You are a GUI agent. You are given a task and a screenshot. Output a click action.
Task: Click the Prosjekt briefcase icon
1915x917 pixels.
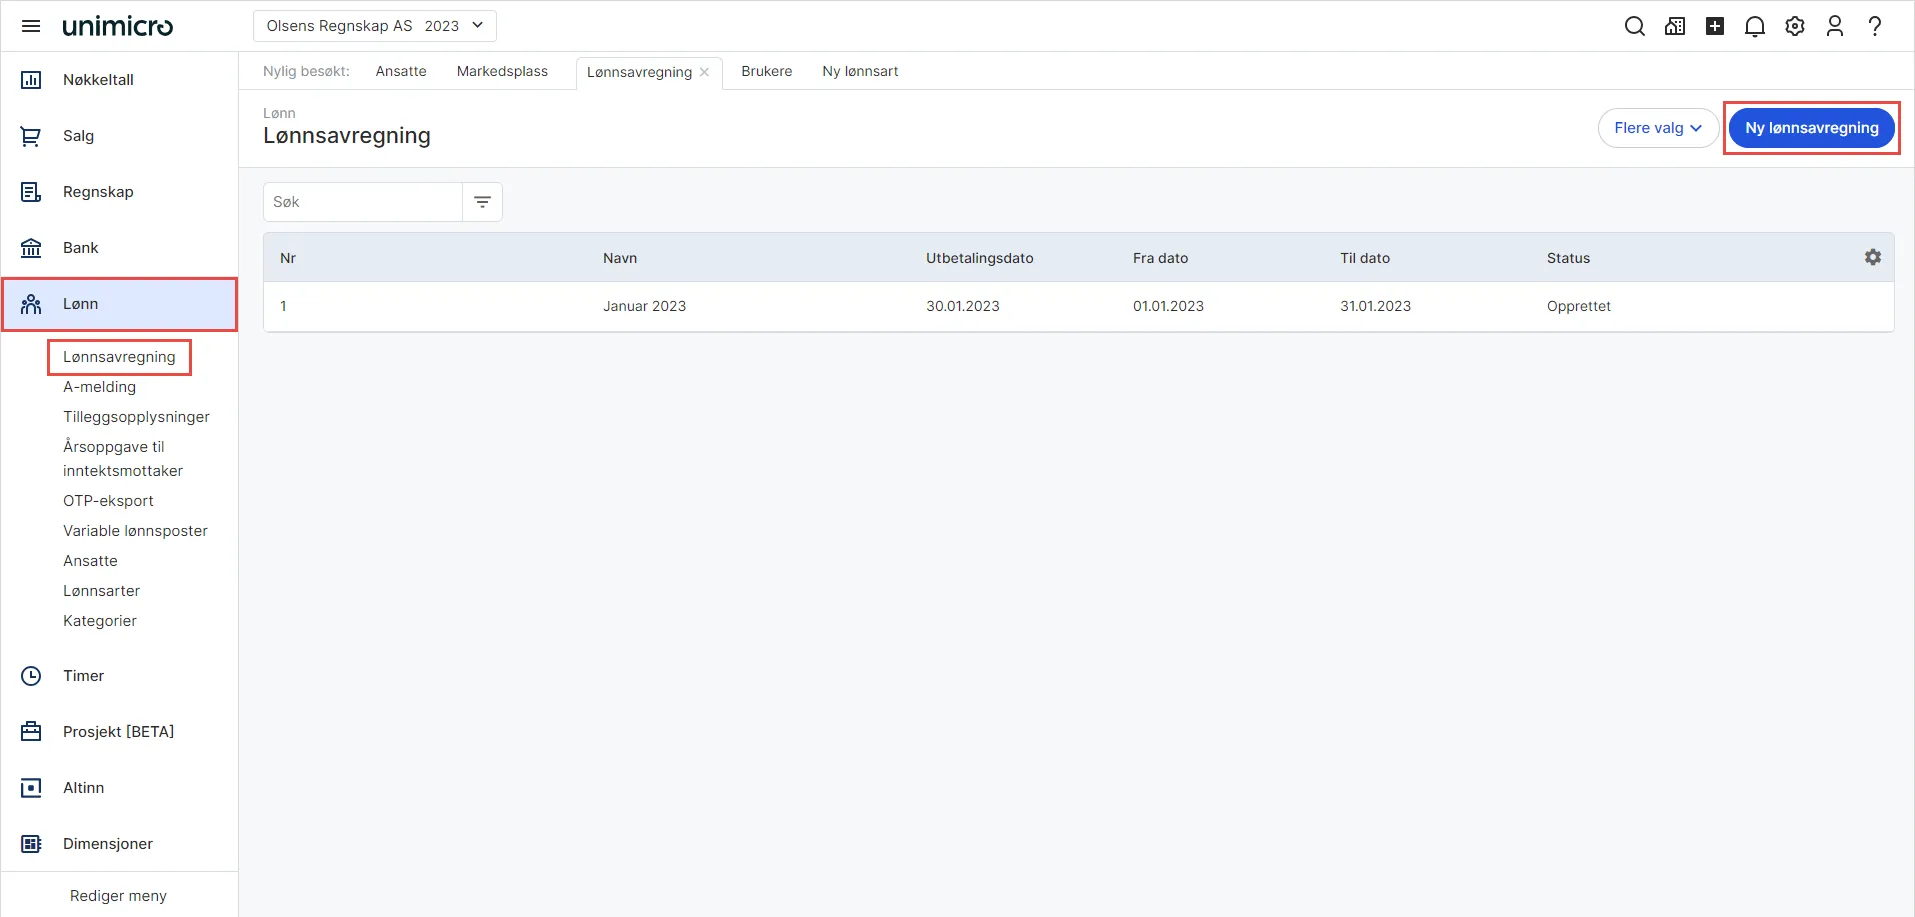coord(31,732)
